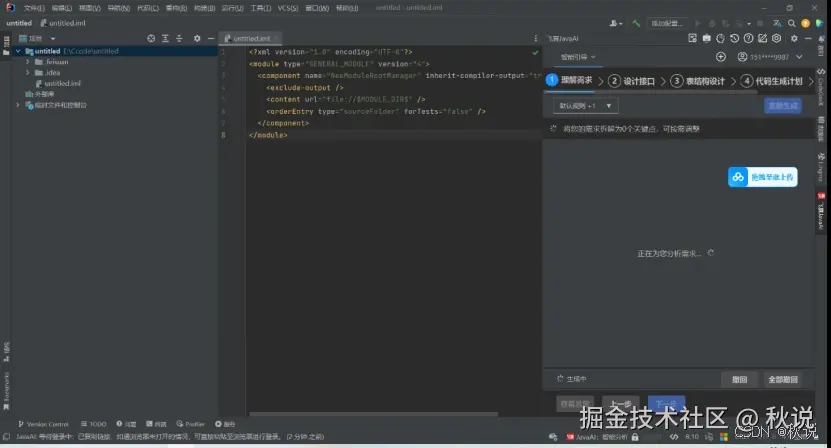Click the JavaAI status bar widget
This screenshot has height=448, width=831.
coord(597,437)
